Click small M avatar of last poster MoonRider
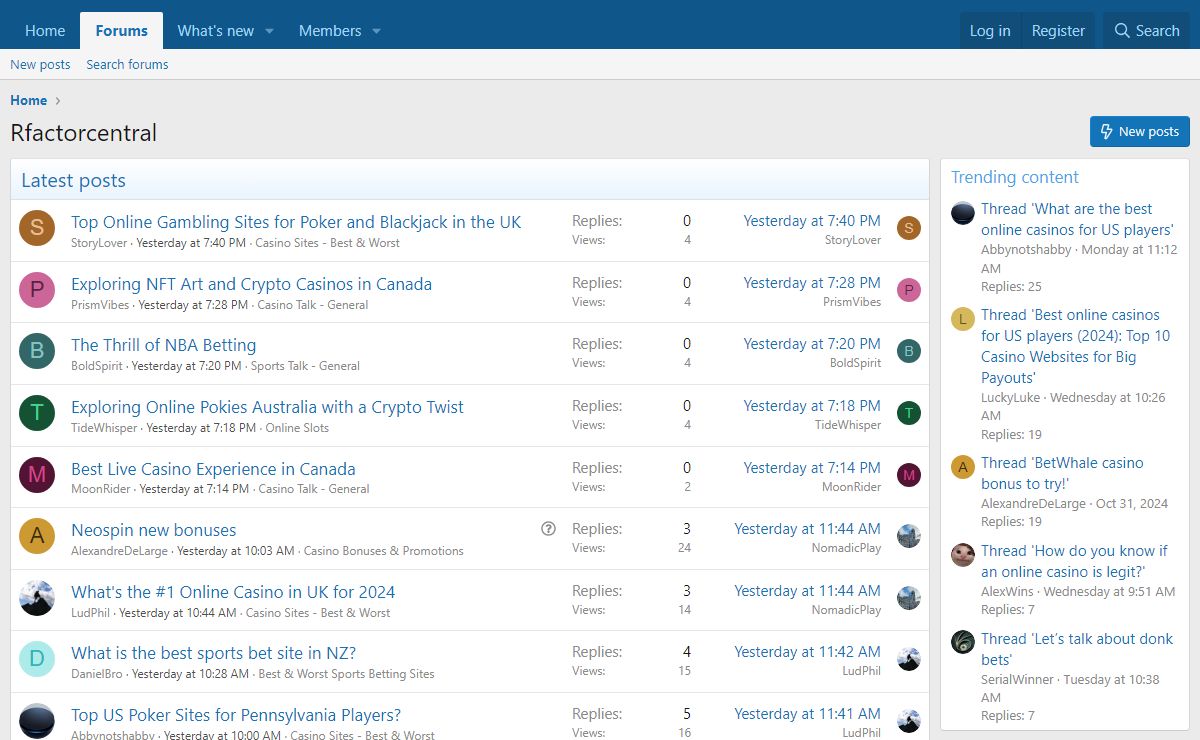 point(909,475)
